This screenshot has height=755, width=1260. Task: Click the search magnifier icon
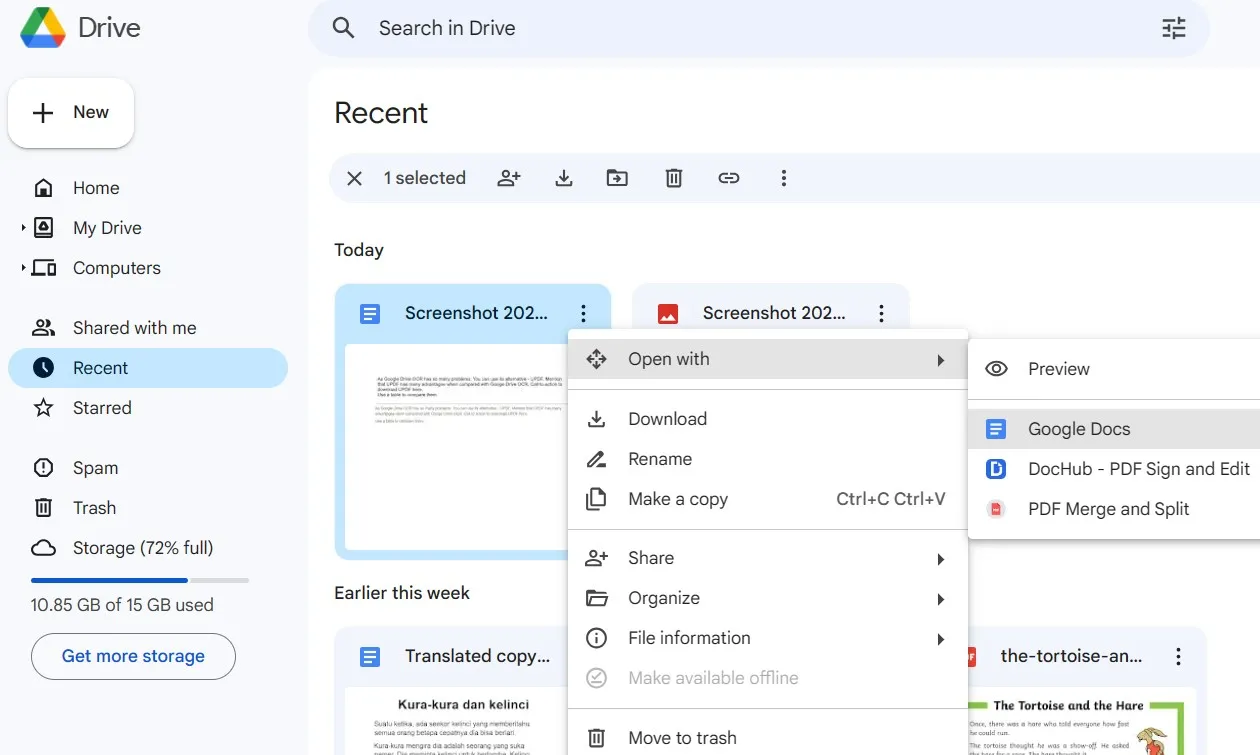tap(343, 28)
